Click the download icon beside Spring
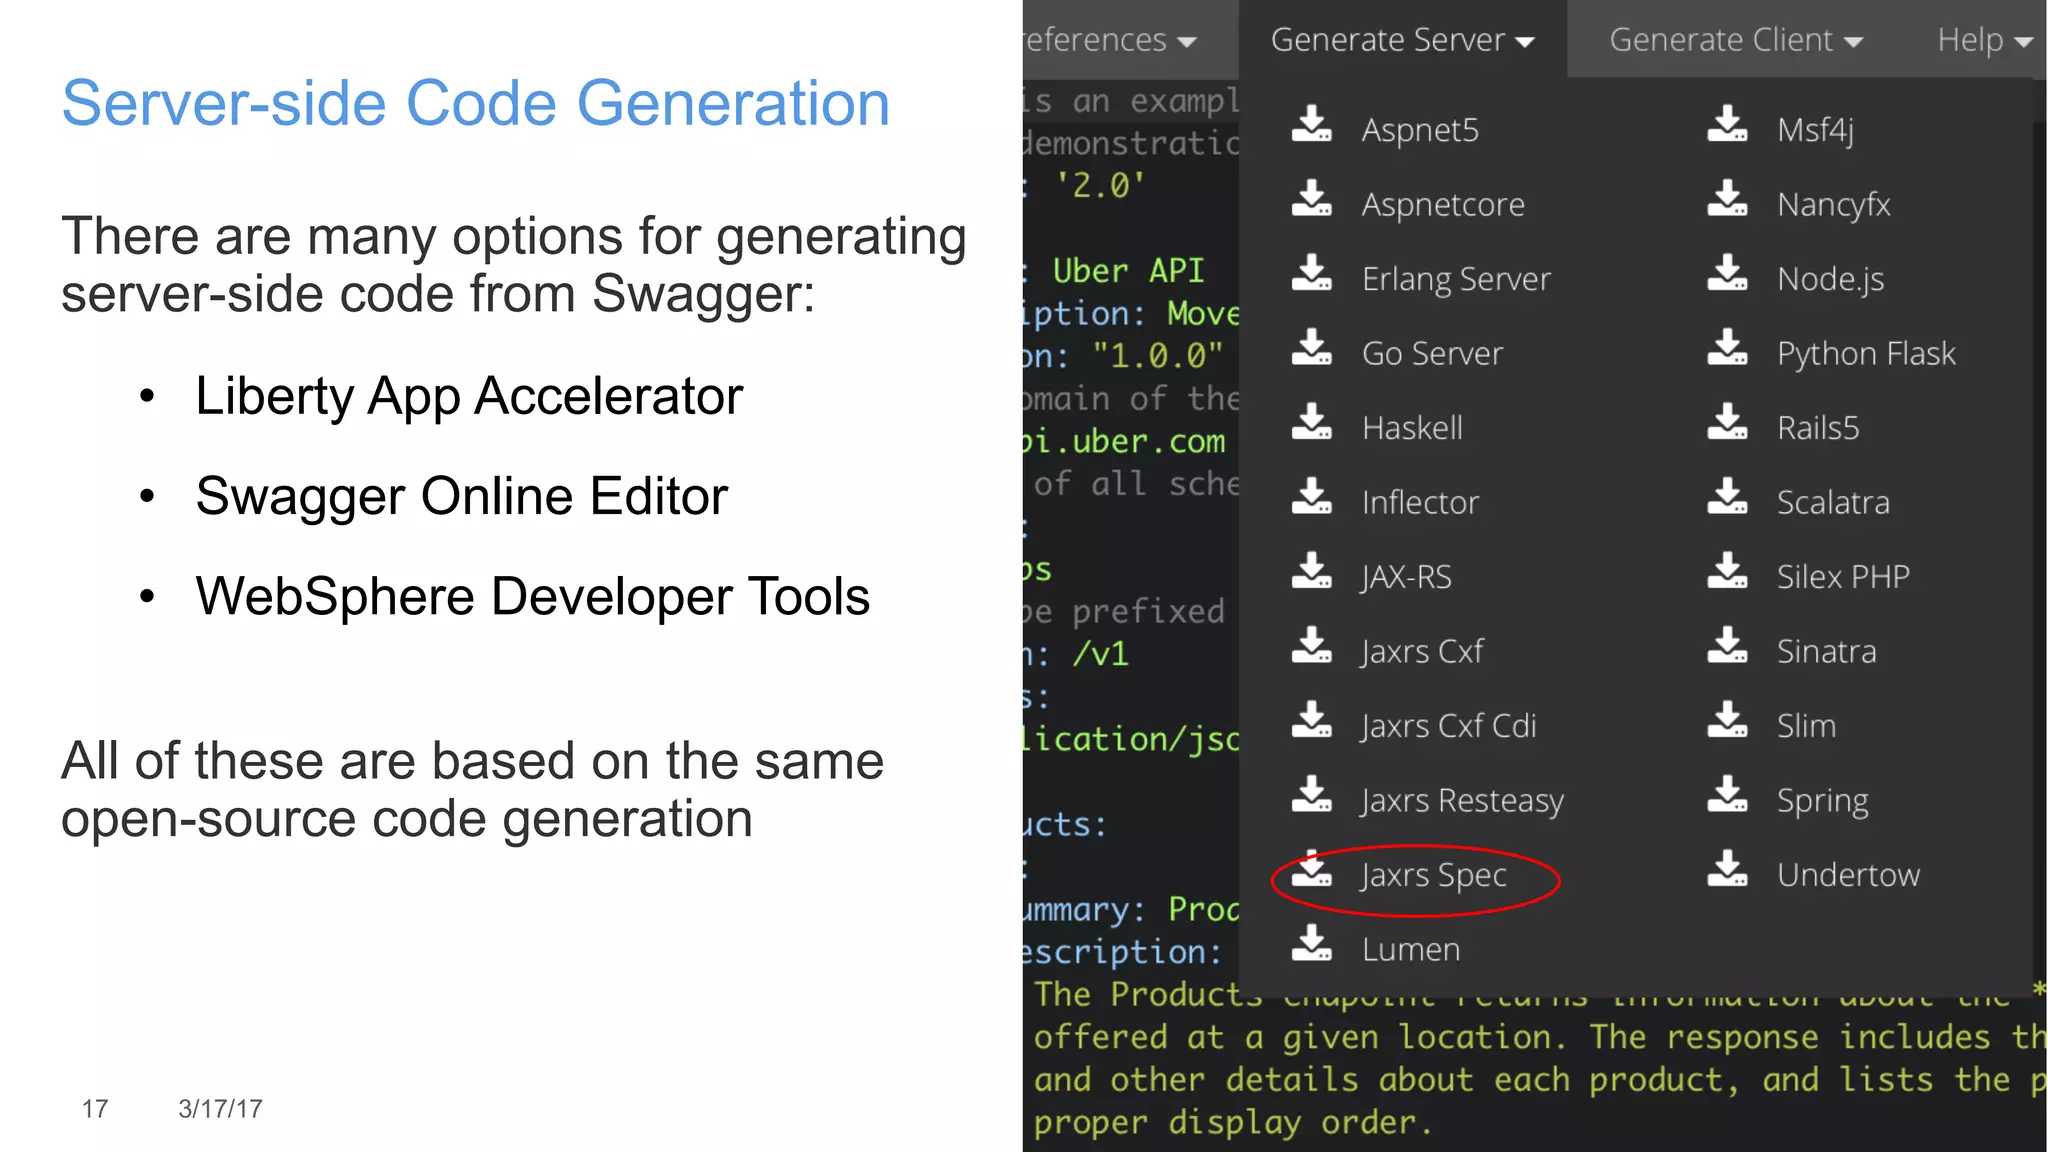This screenshot has width=2048, height=1152. click(1727, 794)
